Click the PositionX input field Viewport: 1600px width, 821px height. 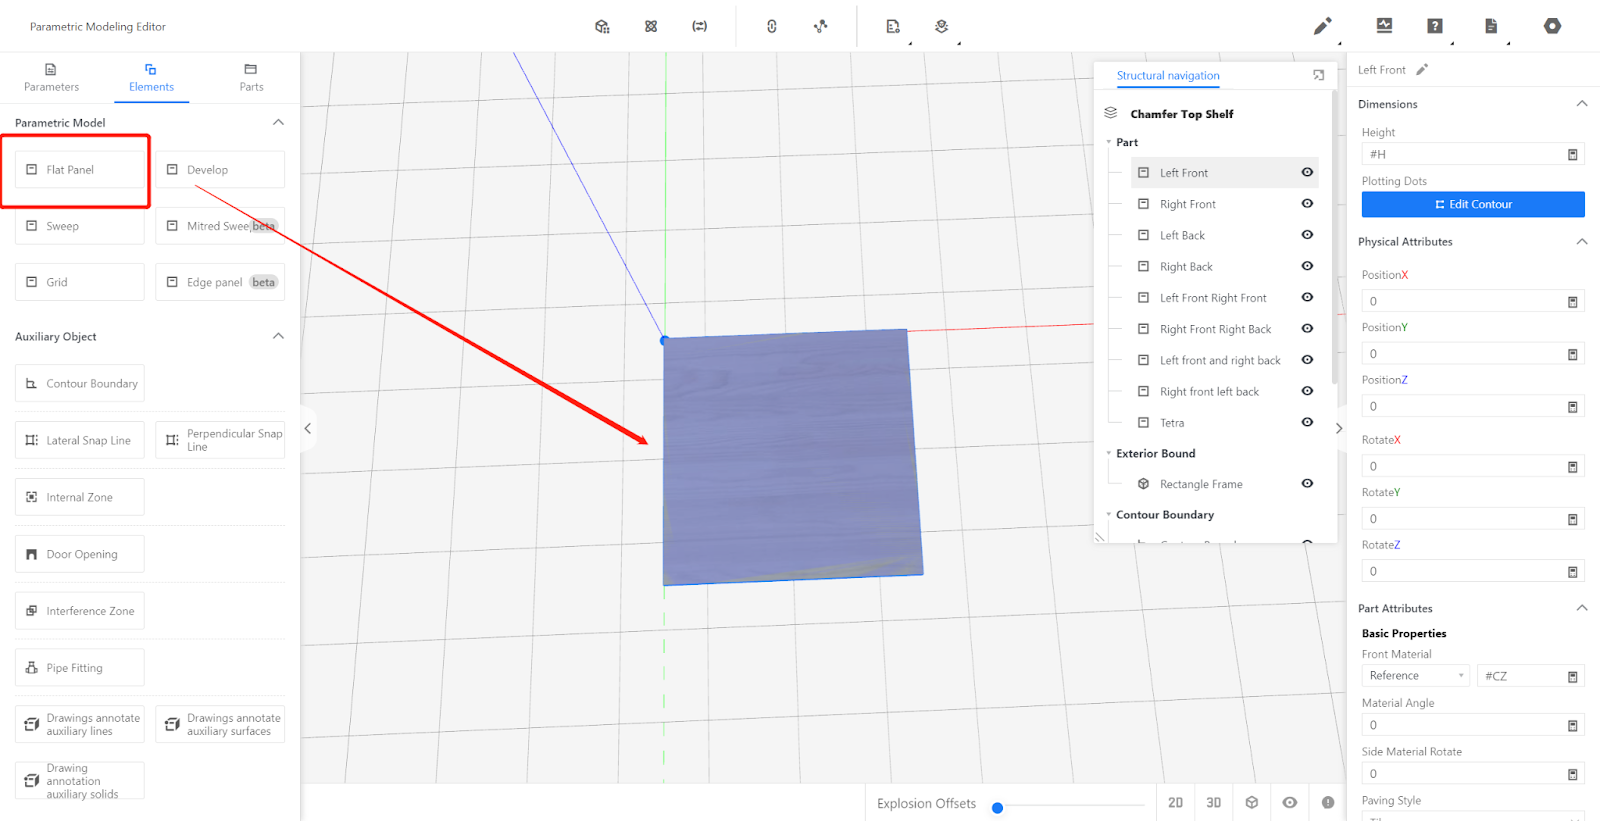click(x=1462, y=301)
